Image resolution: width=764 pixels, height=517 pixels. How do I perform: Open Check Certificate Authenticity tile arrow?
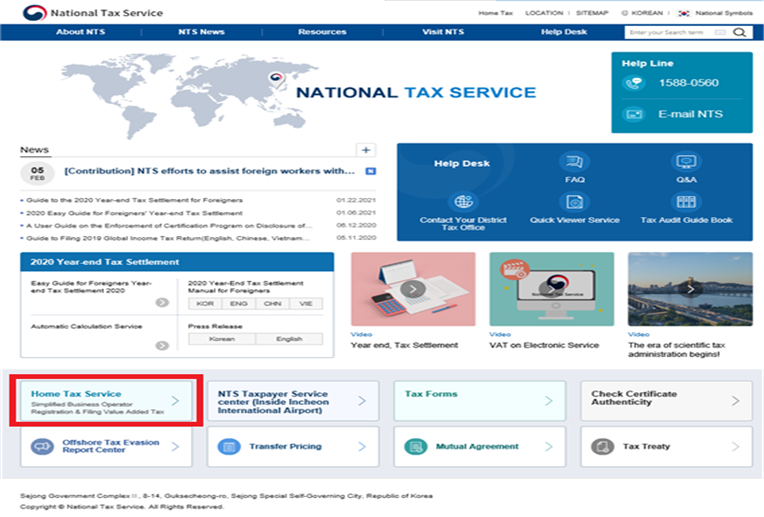(735, 401)
